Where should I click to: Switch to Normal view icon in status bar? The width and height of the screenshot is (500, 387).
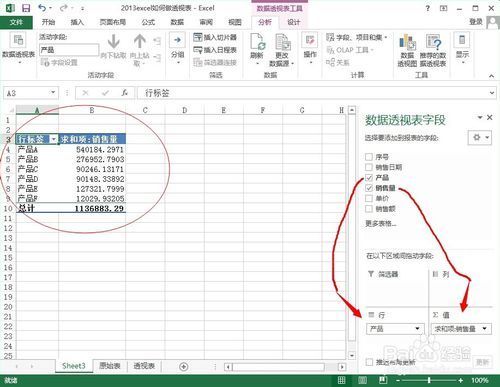342,380
